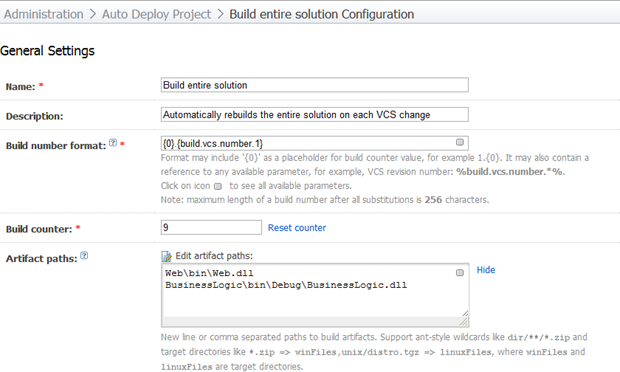Image resolution: width=620 pixels, height=372 pixels.
Task: Click the Name label
Action: [x=20, y=87]
